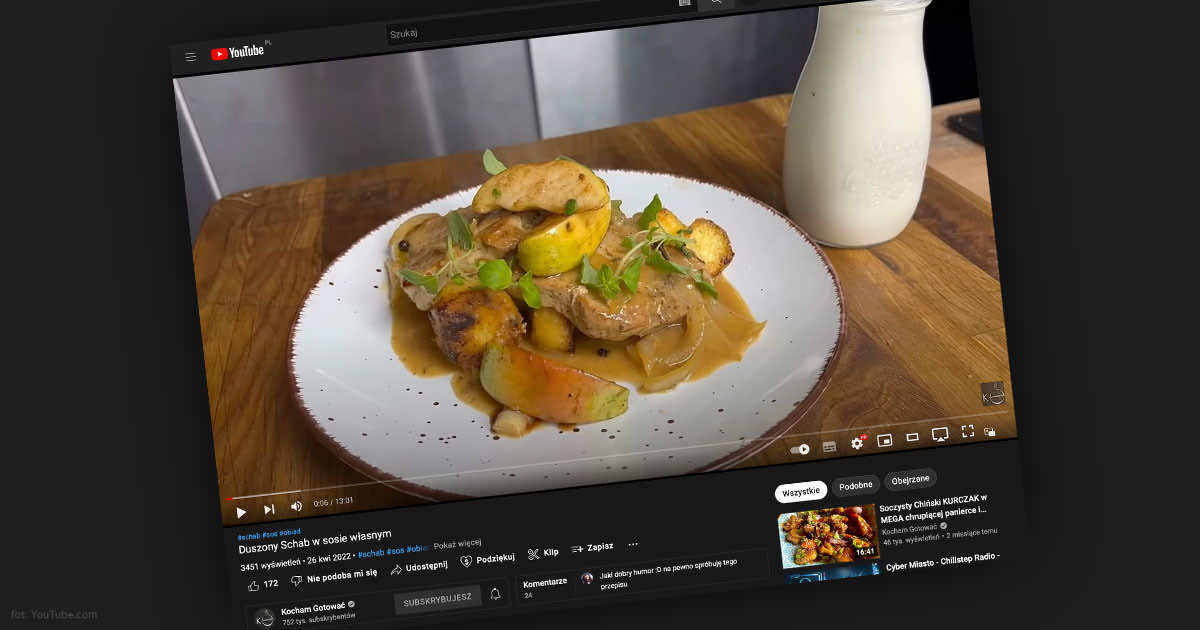Toggle the autoplay switch in the player

pos(800,449)
